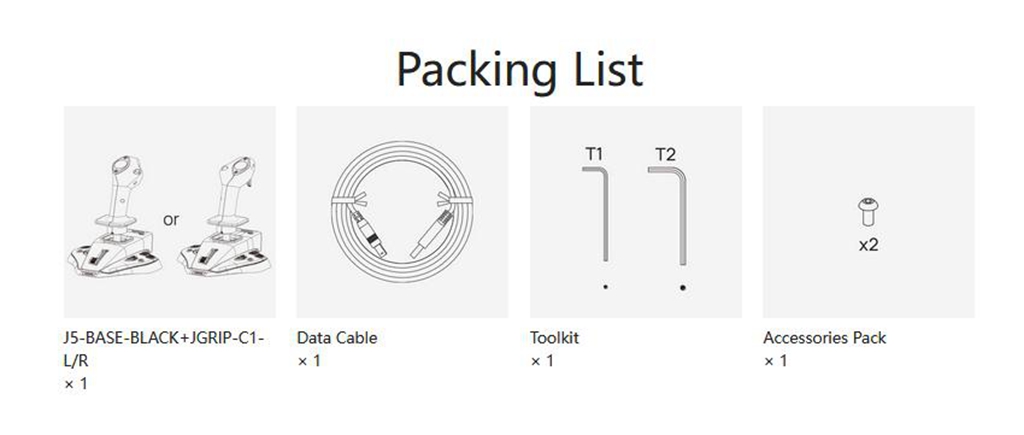The height and width of the screenshot is (435, 1024).
Task: Click the dot below T2 key
Action: [x=682, y=287]
